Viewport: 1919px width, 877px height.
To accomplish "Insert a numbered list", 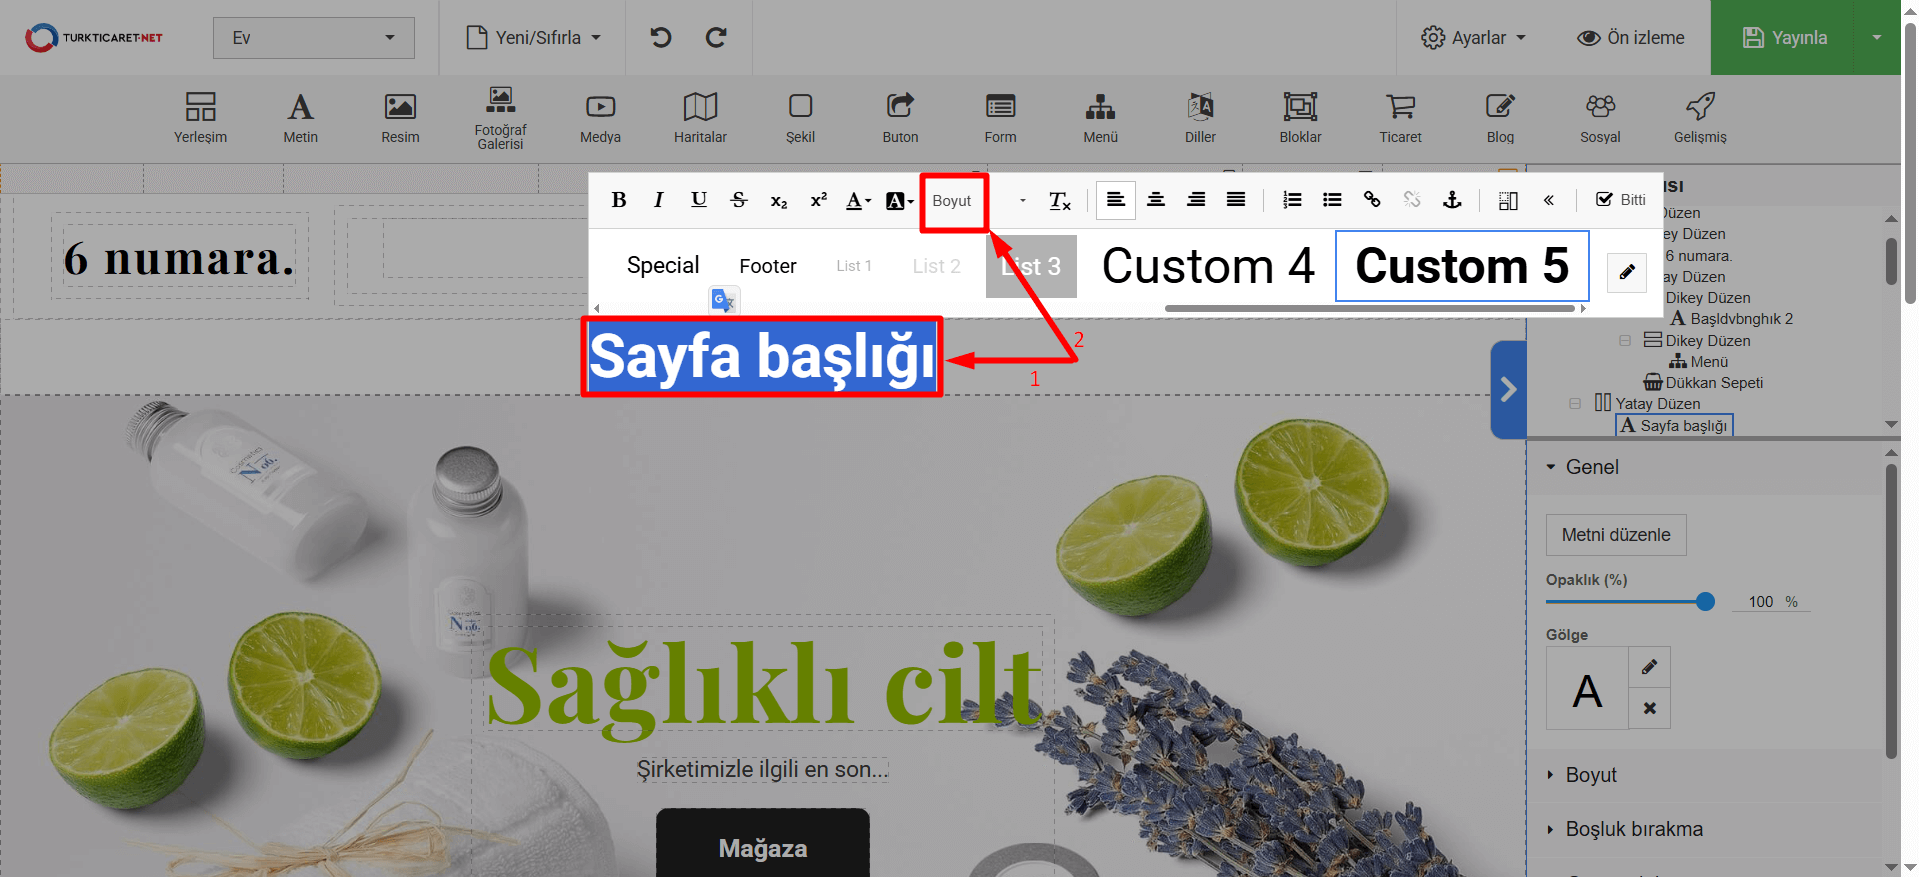I will (x=1292, y=200).
